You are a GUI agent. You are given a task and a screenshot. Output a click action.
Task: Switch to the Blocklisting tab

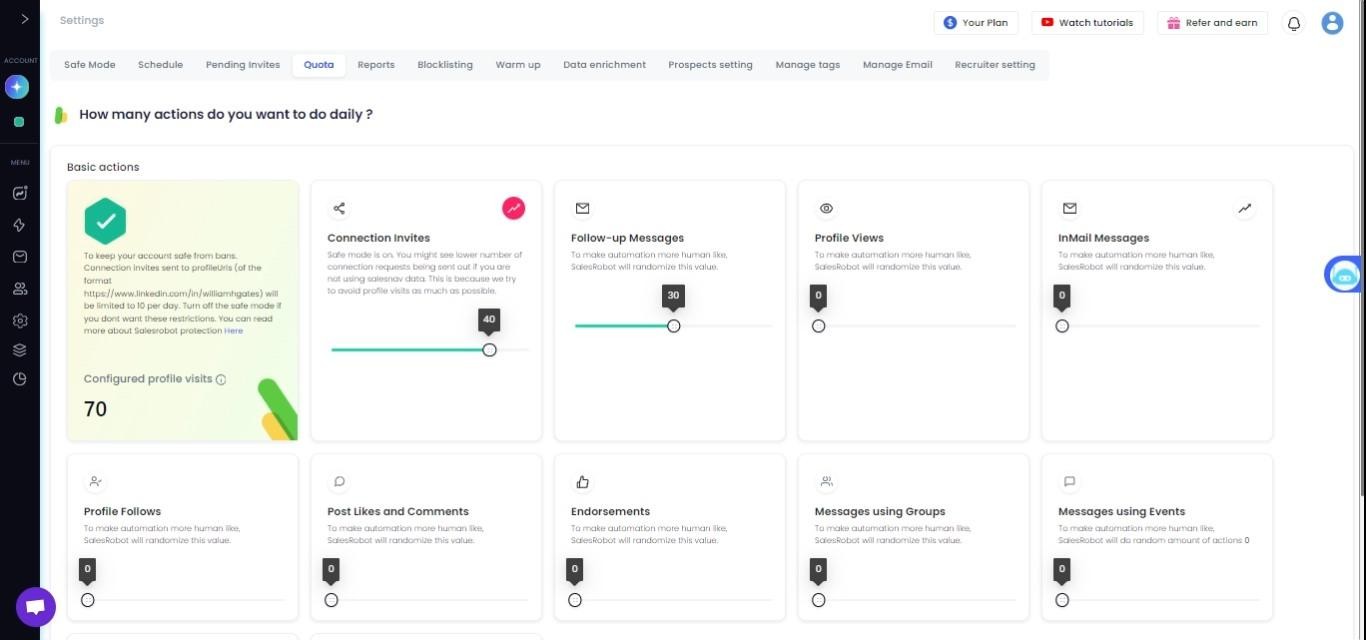(x=445, y=64)
